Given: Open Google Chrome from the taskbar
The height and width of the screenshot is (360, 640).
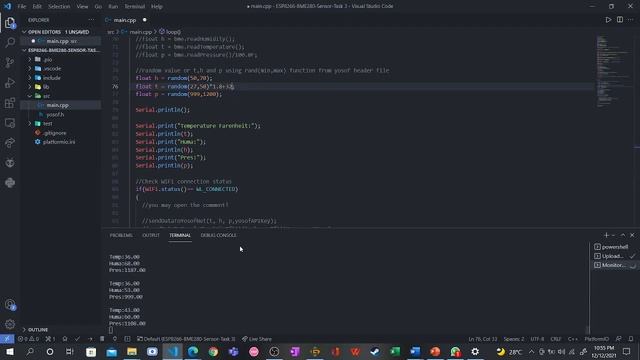Looking at the screenshot, I should pyautogui.click(x=213, y=351).
